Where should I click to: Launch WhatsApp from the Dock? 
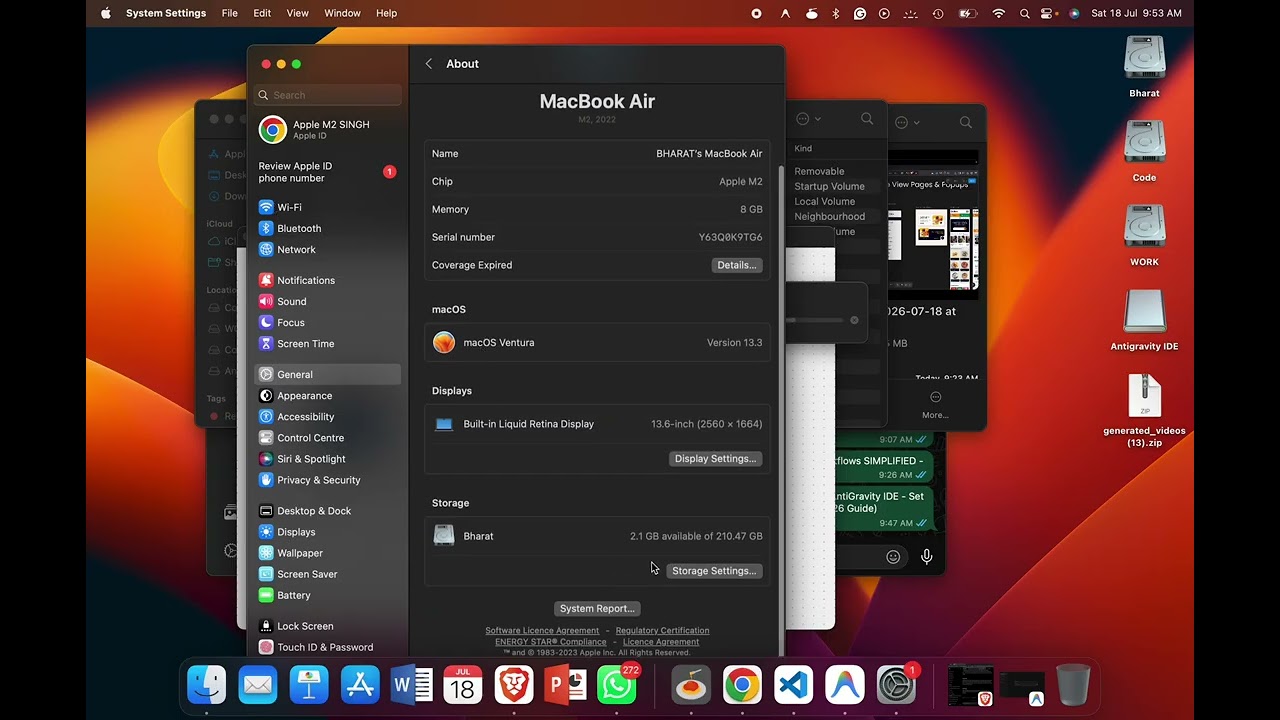click(616, 685)
